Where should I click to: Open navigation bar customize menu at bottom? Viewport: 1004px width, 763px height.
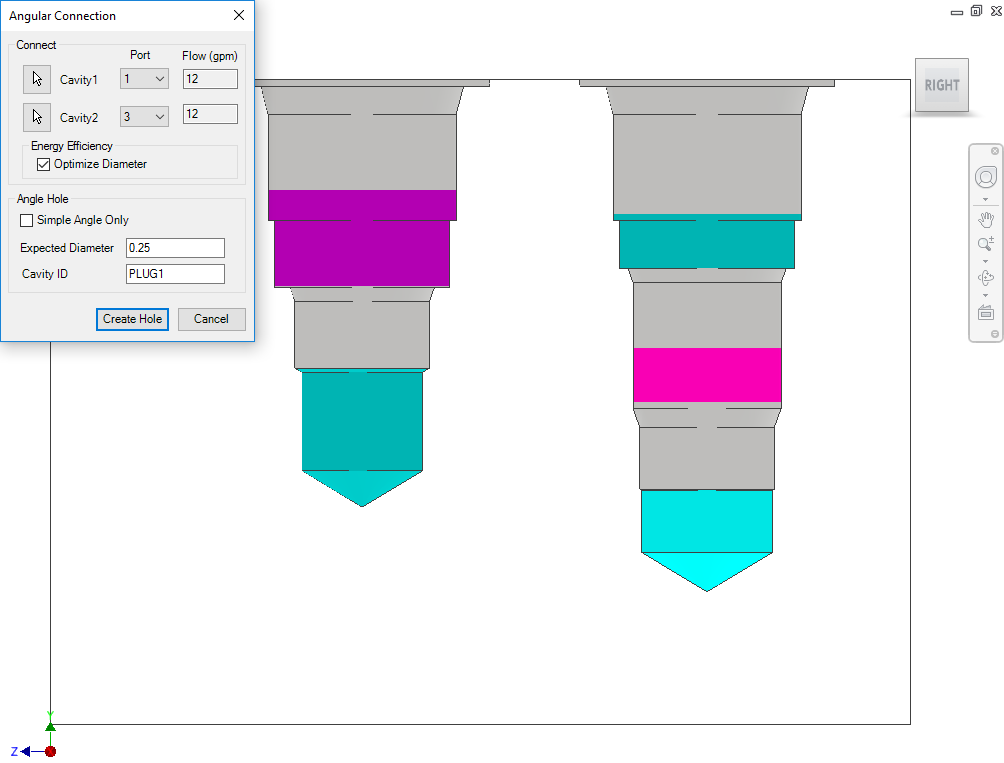pyautogui.click(x=994, y=334)
